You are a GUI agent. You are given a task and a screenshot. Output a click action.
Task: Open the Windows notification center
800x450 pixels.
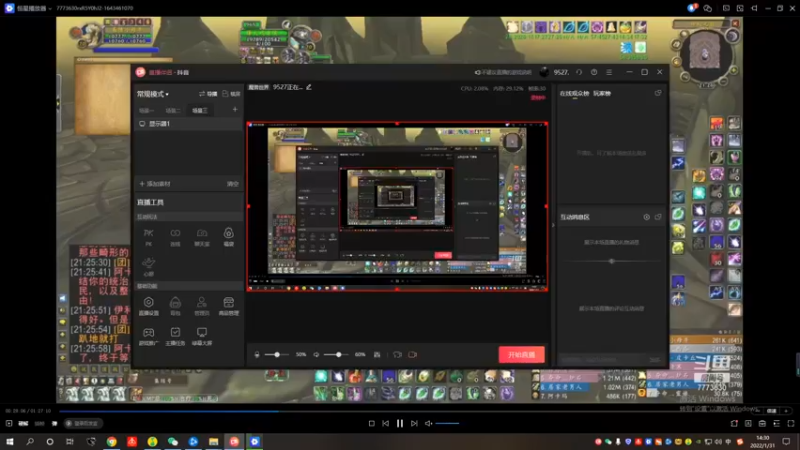coord(786,441)
